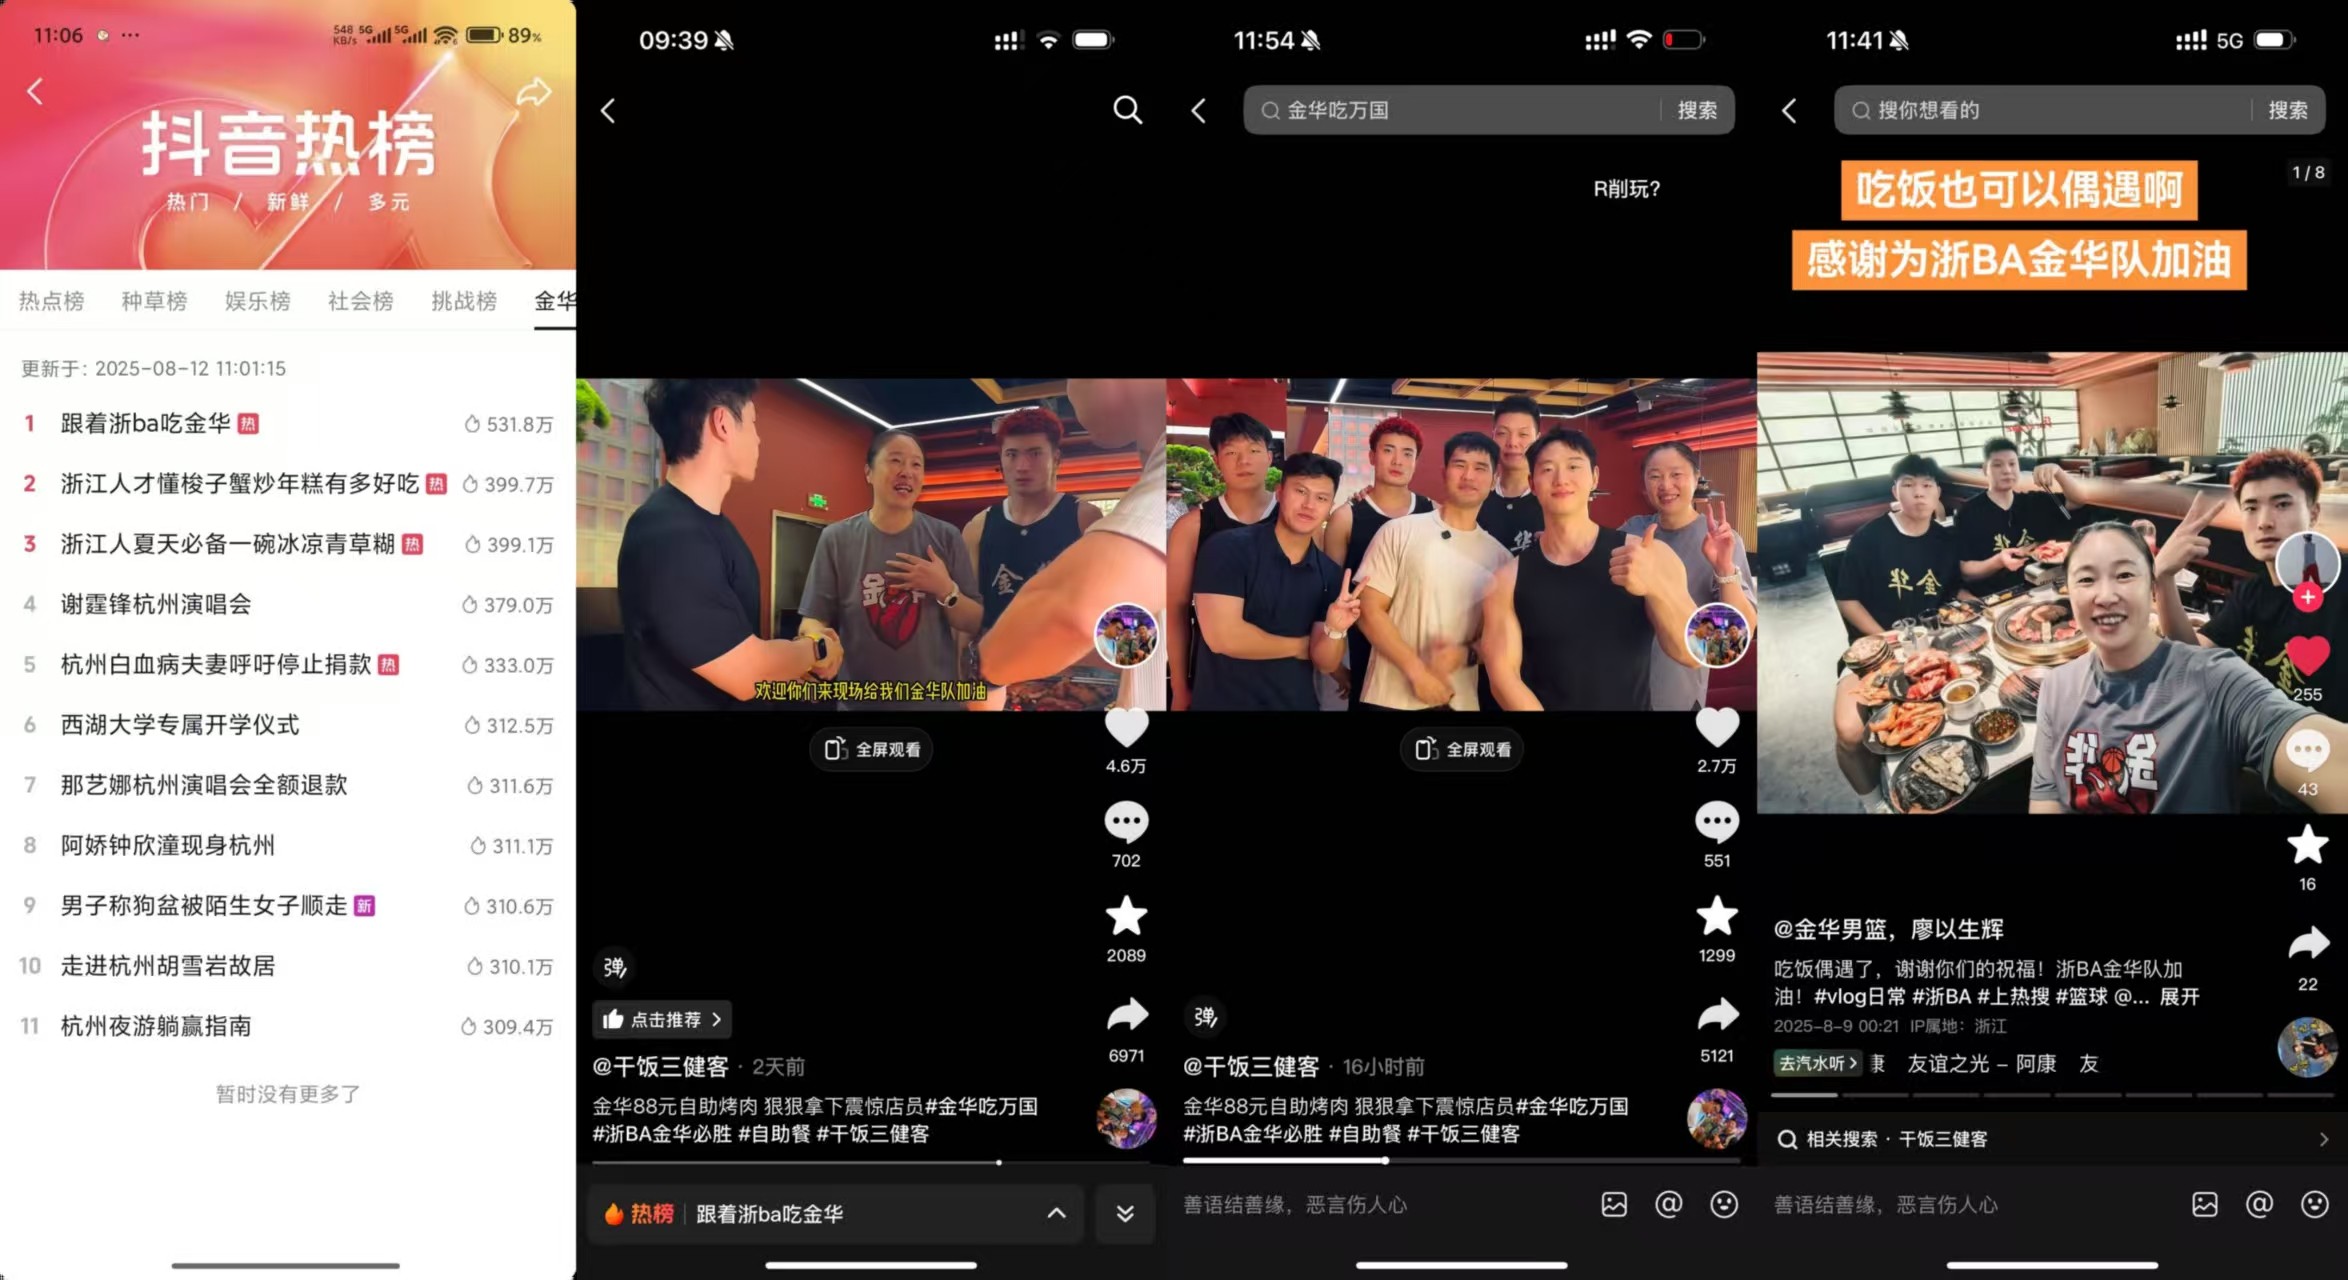This screenshot has height=1280, width=2348.
Task: Open hot topic 杭州夜游躺赢指南
Action: [x=288, y=1026]
